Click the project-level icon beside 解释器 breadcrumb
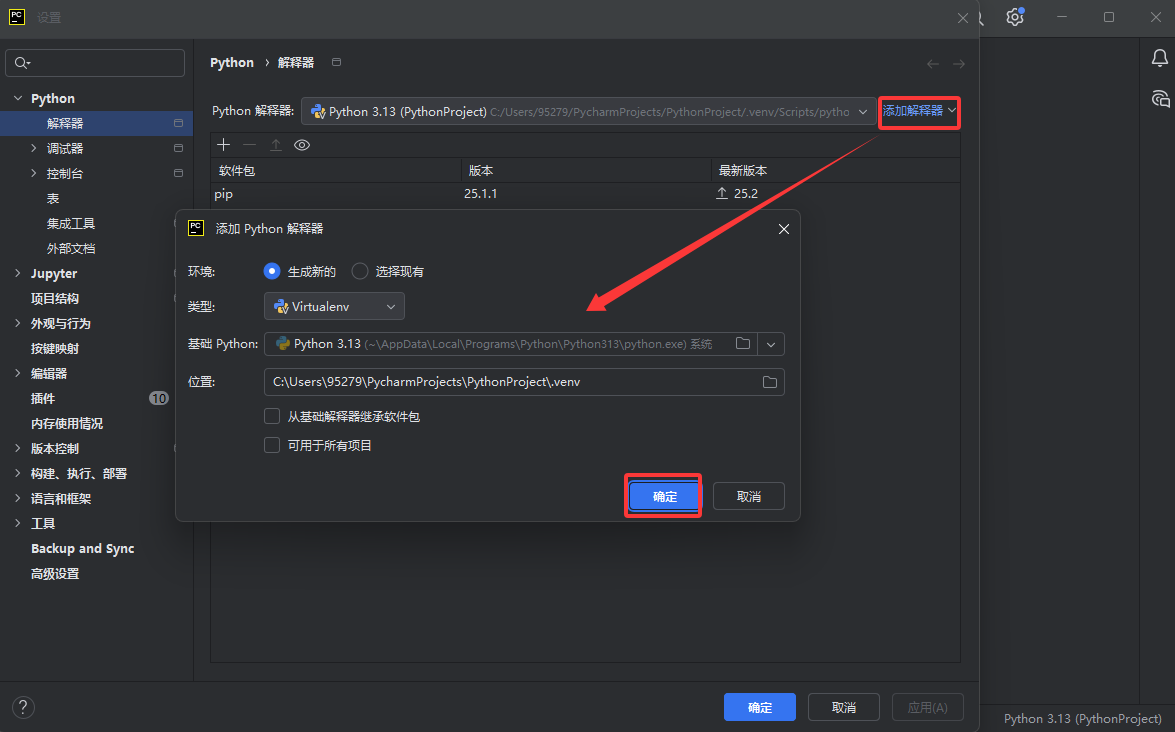Screen dimensions: 1175x732 click(336, 62)
